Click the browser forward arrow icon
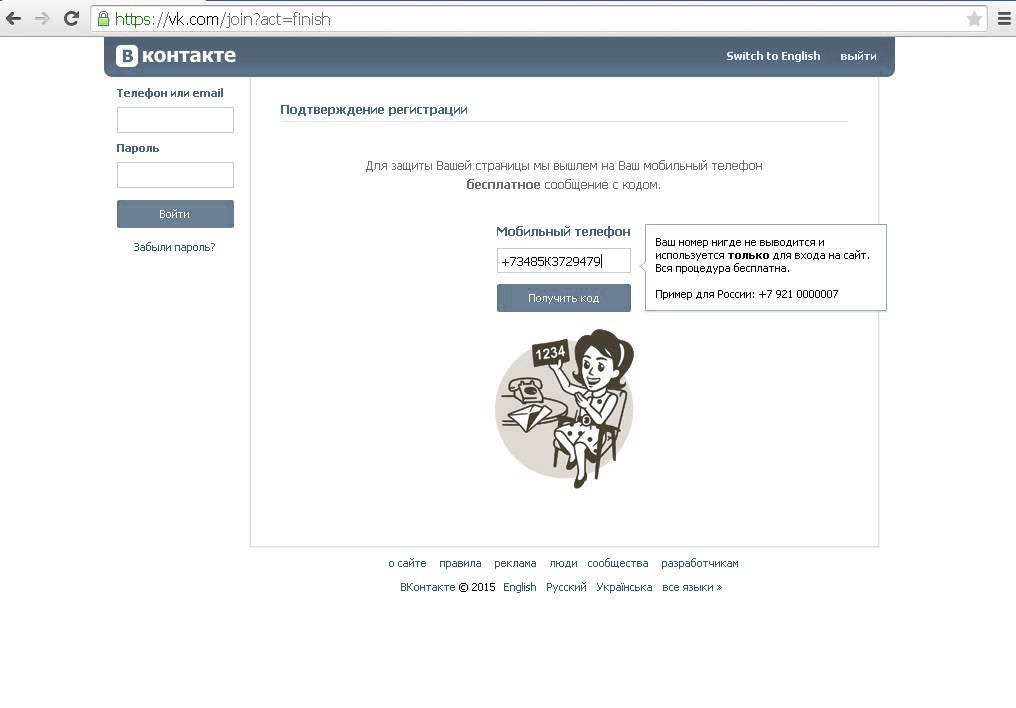The height and width of the screenshot is (708, 1016). [x=42, y=19]
